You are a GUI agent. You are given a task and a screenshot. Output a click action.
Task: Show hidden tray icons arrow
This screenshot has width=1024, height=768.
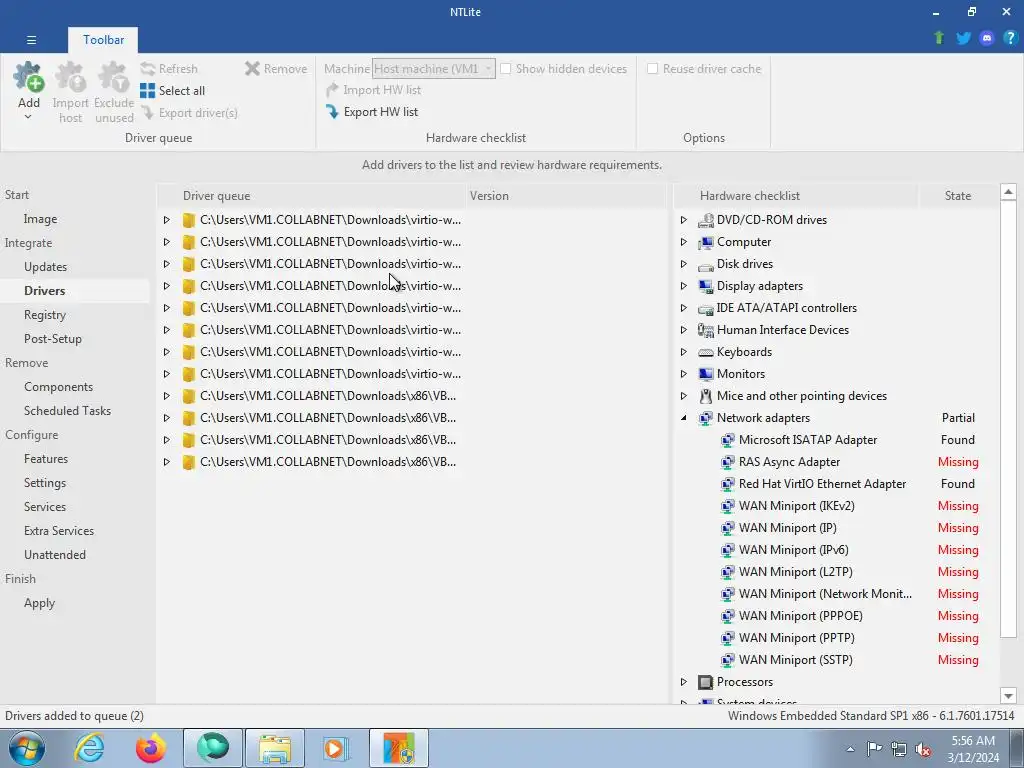point(850,749)
